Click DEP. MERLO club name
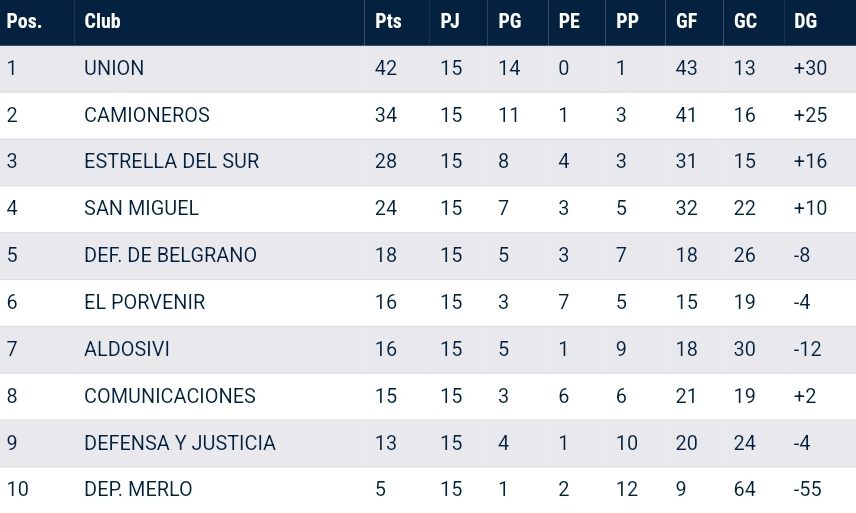The image size is (856, 513). click(x=138, y=489)
